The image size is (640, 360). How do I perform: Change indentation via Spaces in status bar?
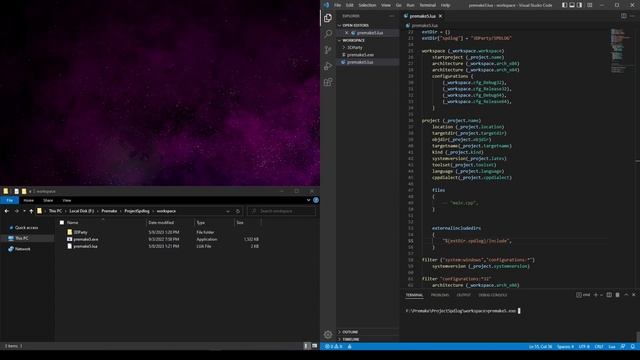pyautogui.click(x=565, y=347)
